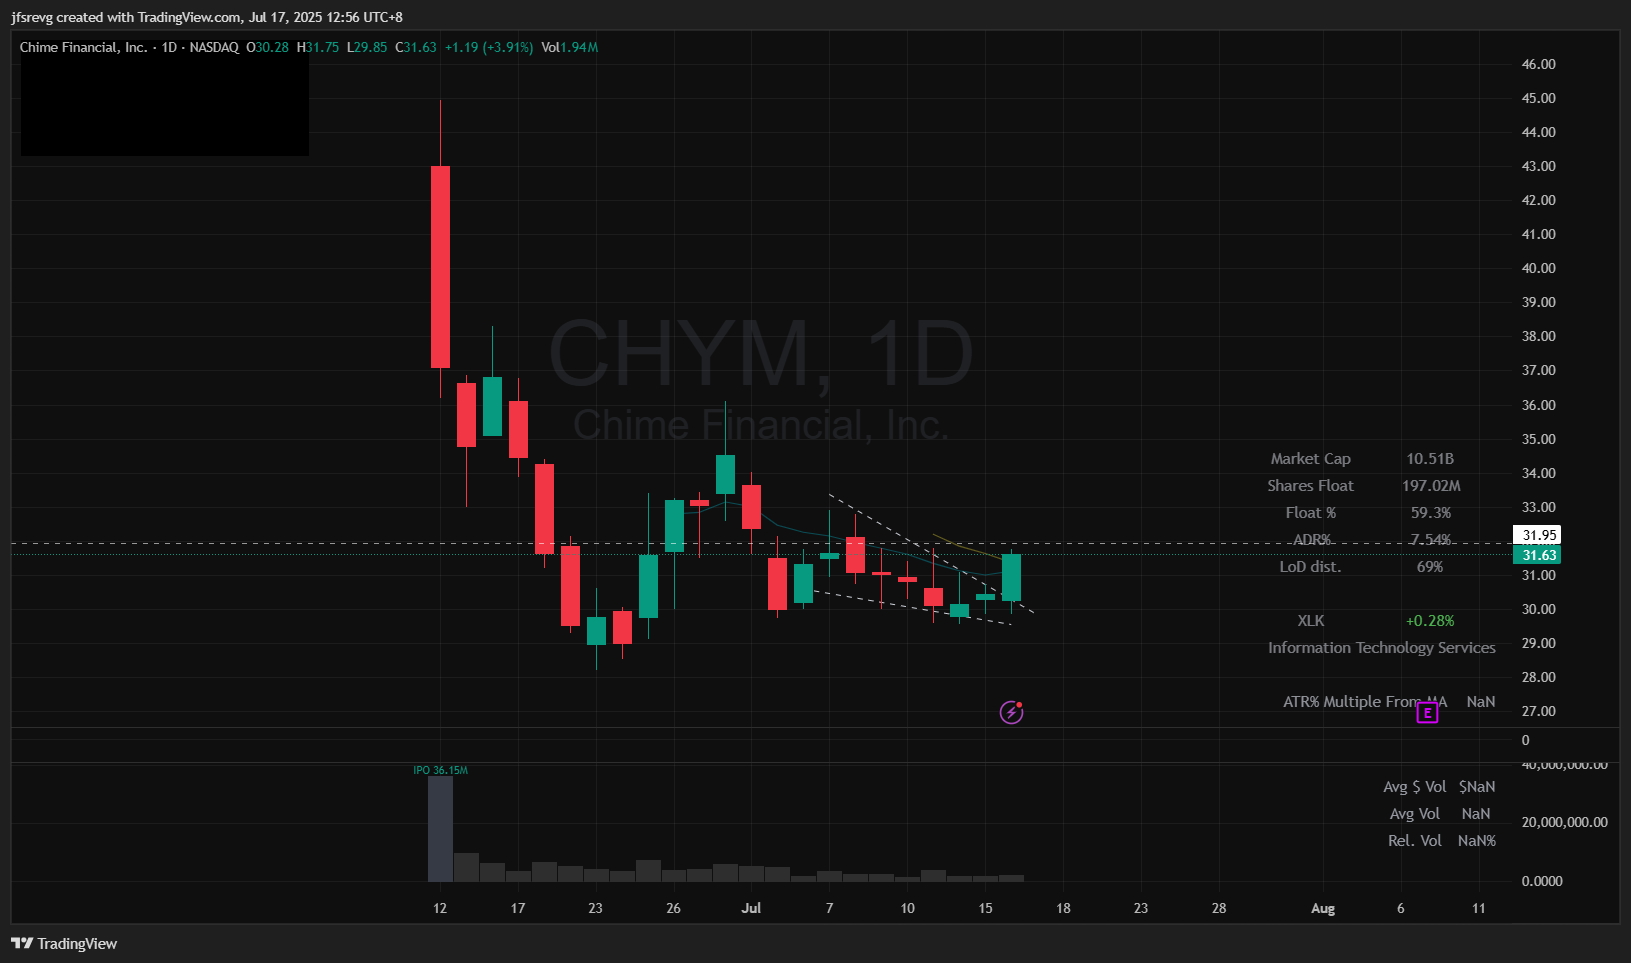Select the Avg $ Vol $NaN value
Screen dimensions: 1631x963
(1477, 787)
